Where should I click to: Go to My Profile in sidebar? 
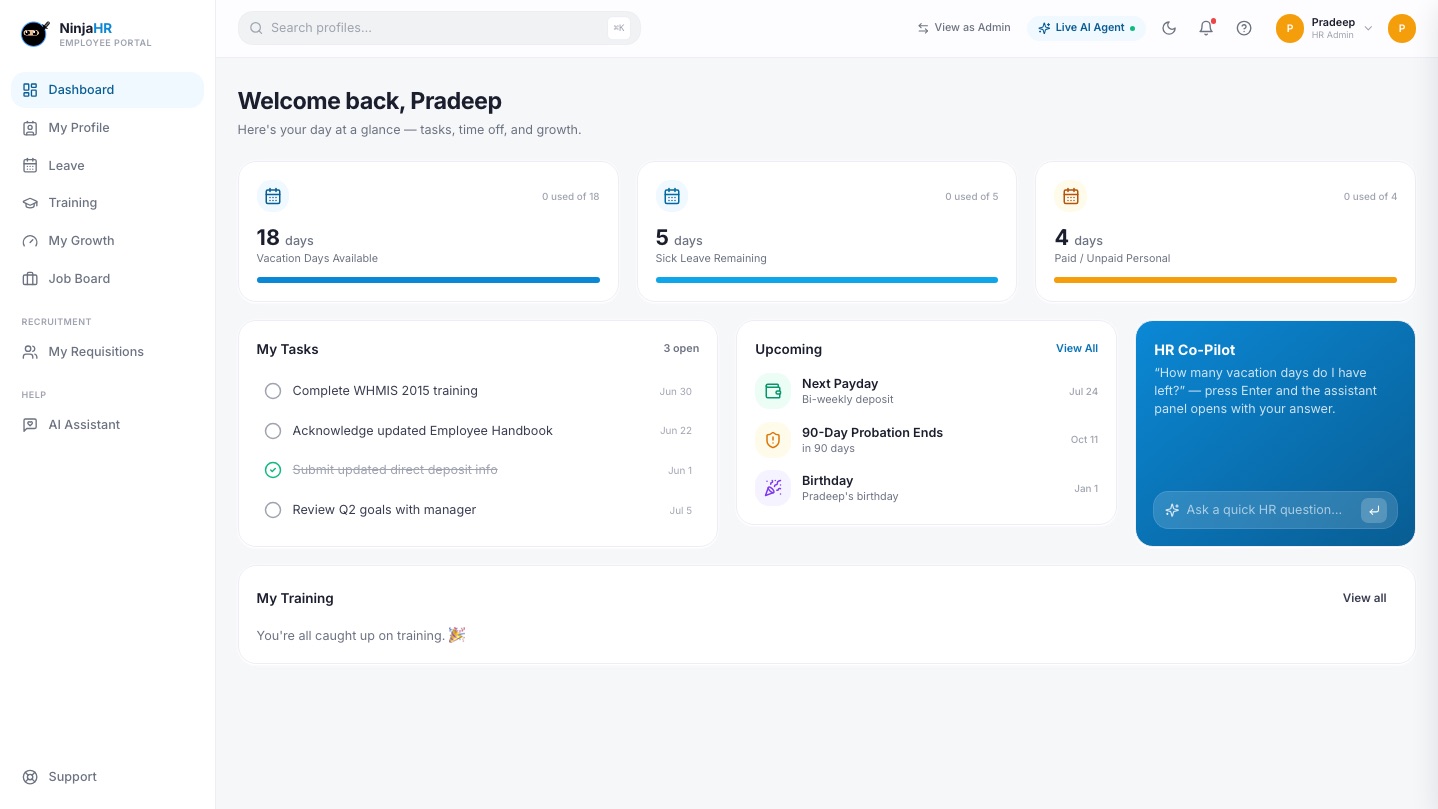click(108, 128)
